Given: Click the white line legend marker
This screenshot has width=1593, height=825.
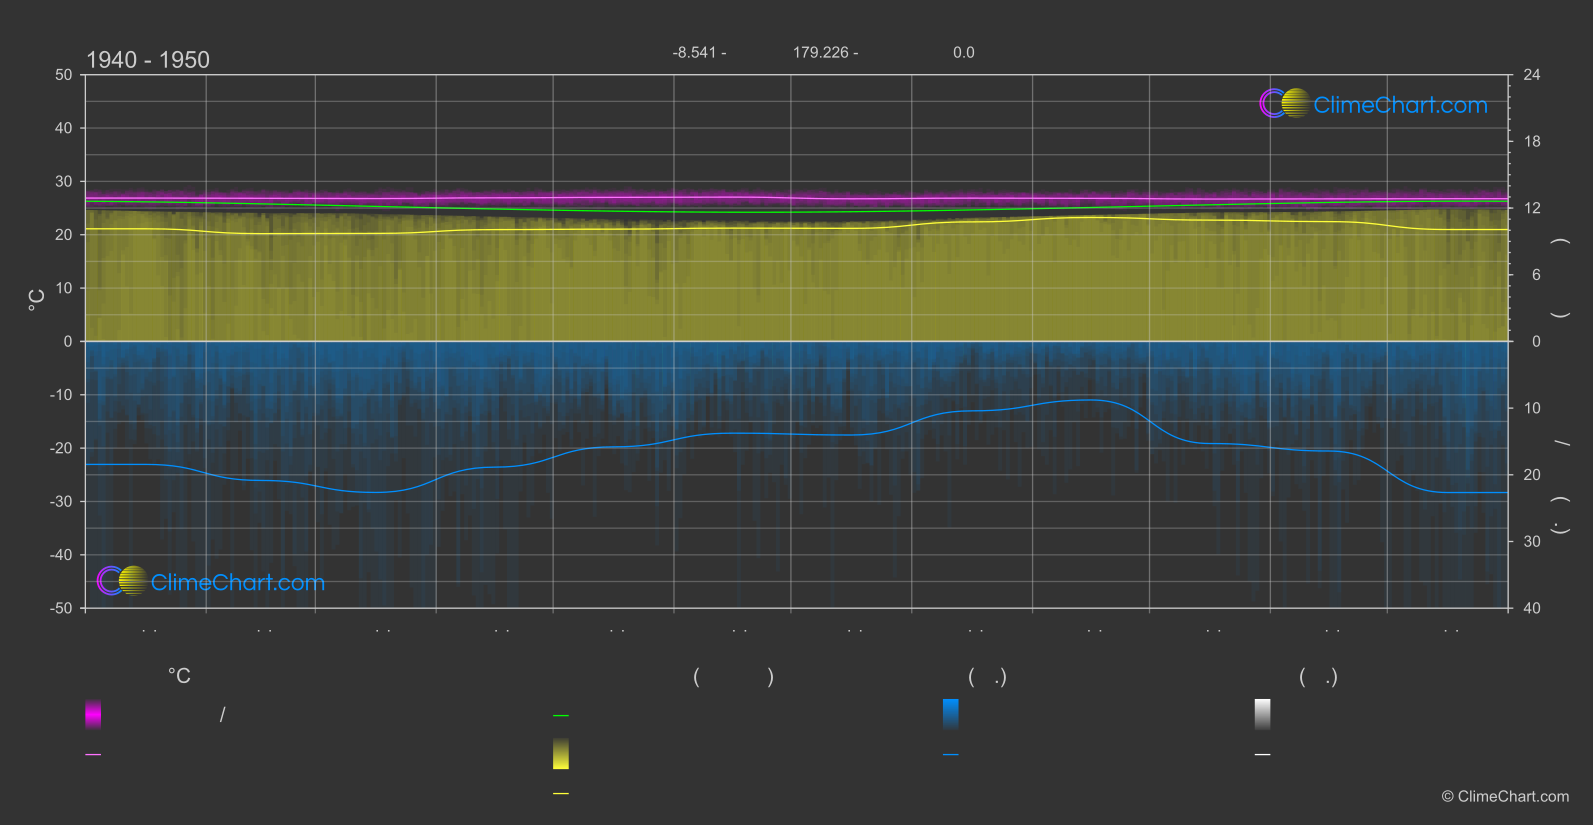Looking at the screenshot, I should (1263, 755).
